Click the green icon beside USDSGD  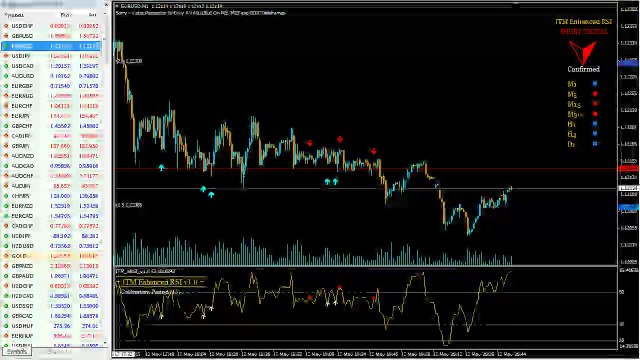click(6, 306)
